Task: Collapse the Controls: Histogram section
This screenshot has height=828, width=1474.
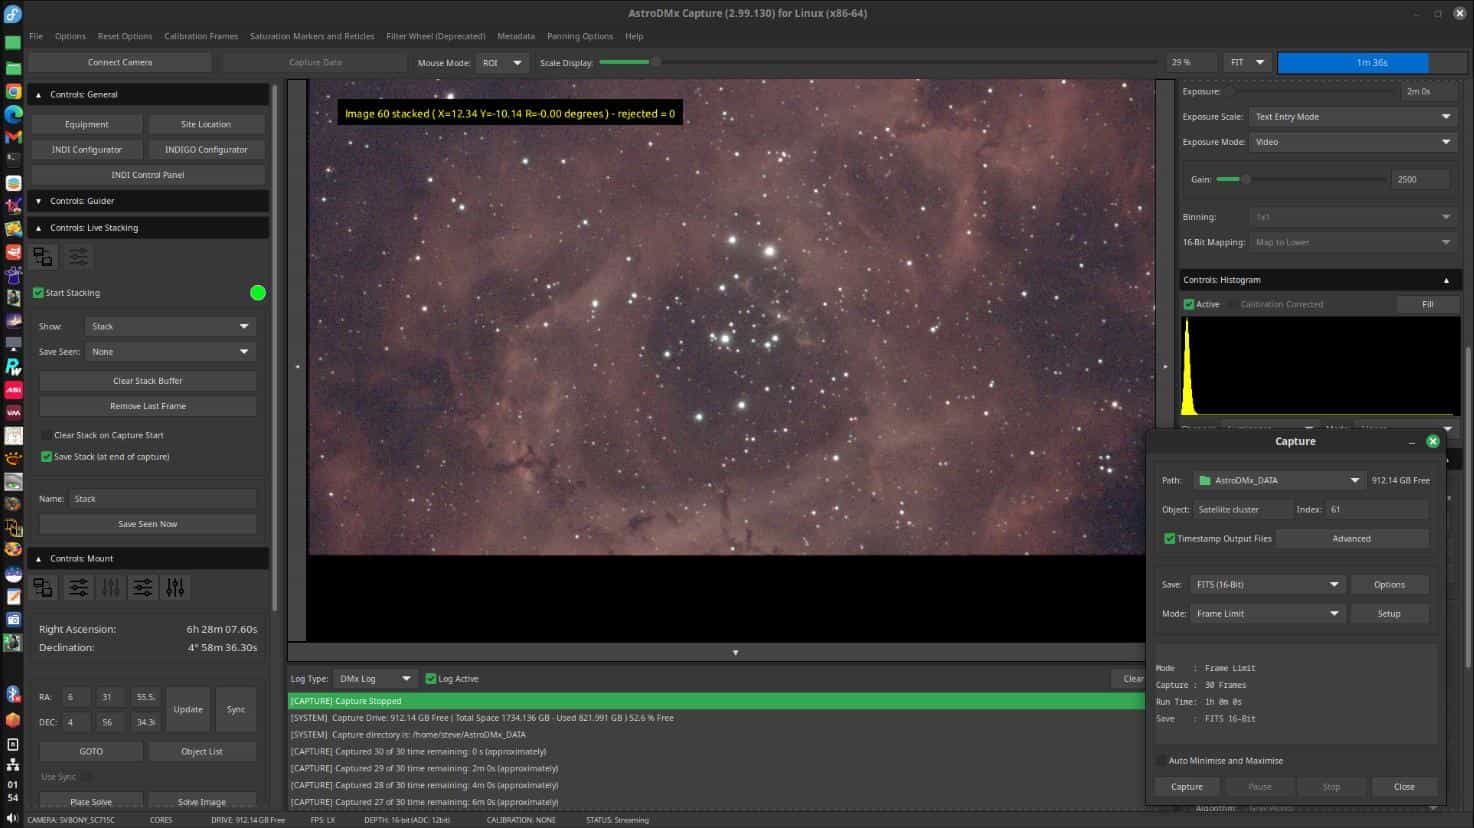Action: pyautogui.click(x=1445, y=281)
